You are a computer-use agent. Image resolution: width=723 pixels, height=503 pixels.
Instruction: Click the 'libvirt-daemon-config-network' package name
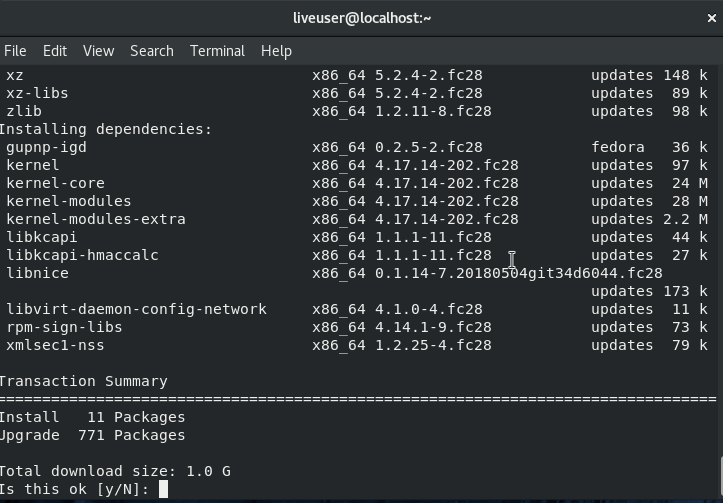coord(136,309)
